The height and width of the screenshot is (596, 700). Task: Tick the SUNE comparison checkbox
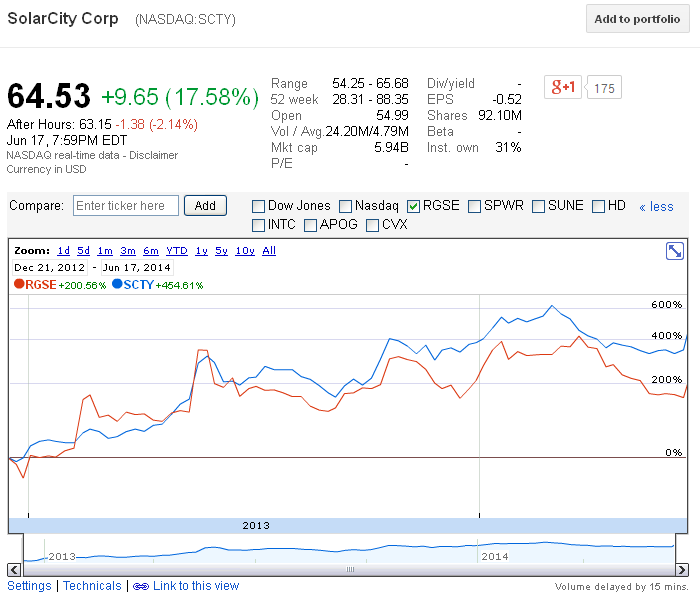tap(538, 207)
